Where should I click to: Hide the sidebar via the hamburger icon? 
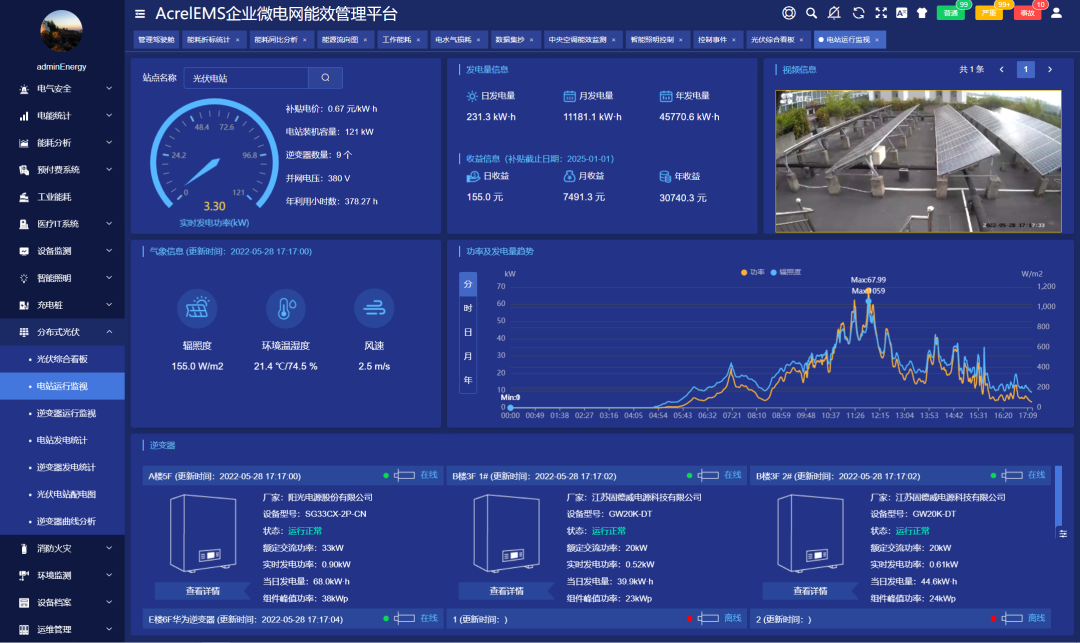pos(139,14)
